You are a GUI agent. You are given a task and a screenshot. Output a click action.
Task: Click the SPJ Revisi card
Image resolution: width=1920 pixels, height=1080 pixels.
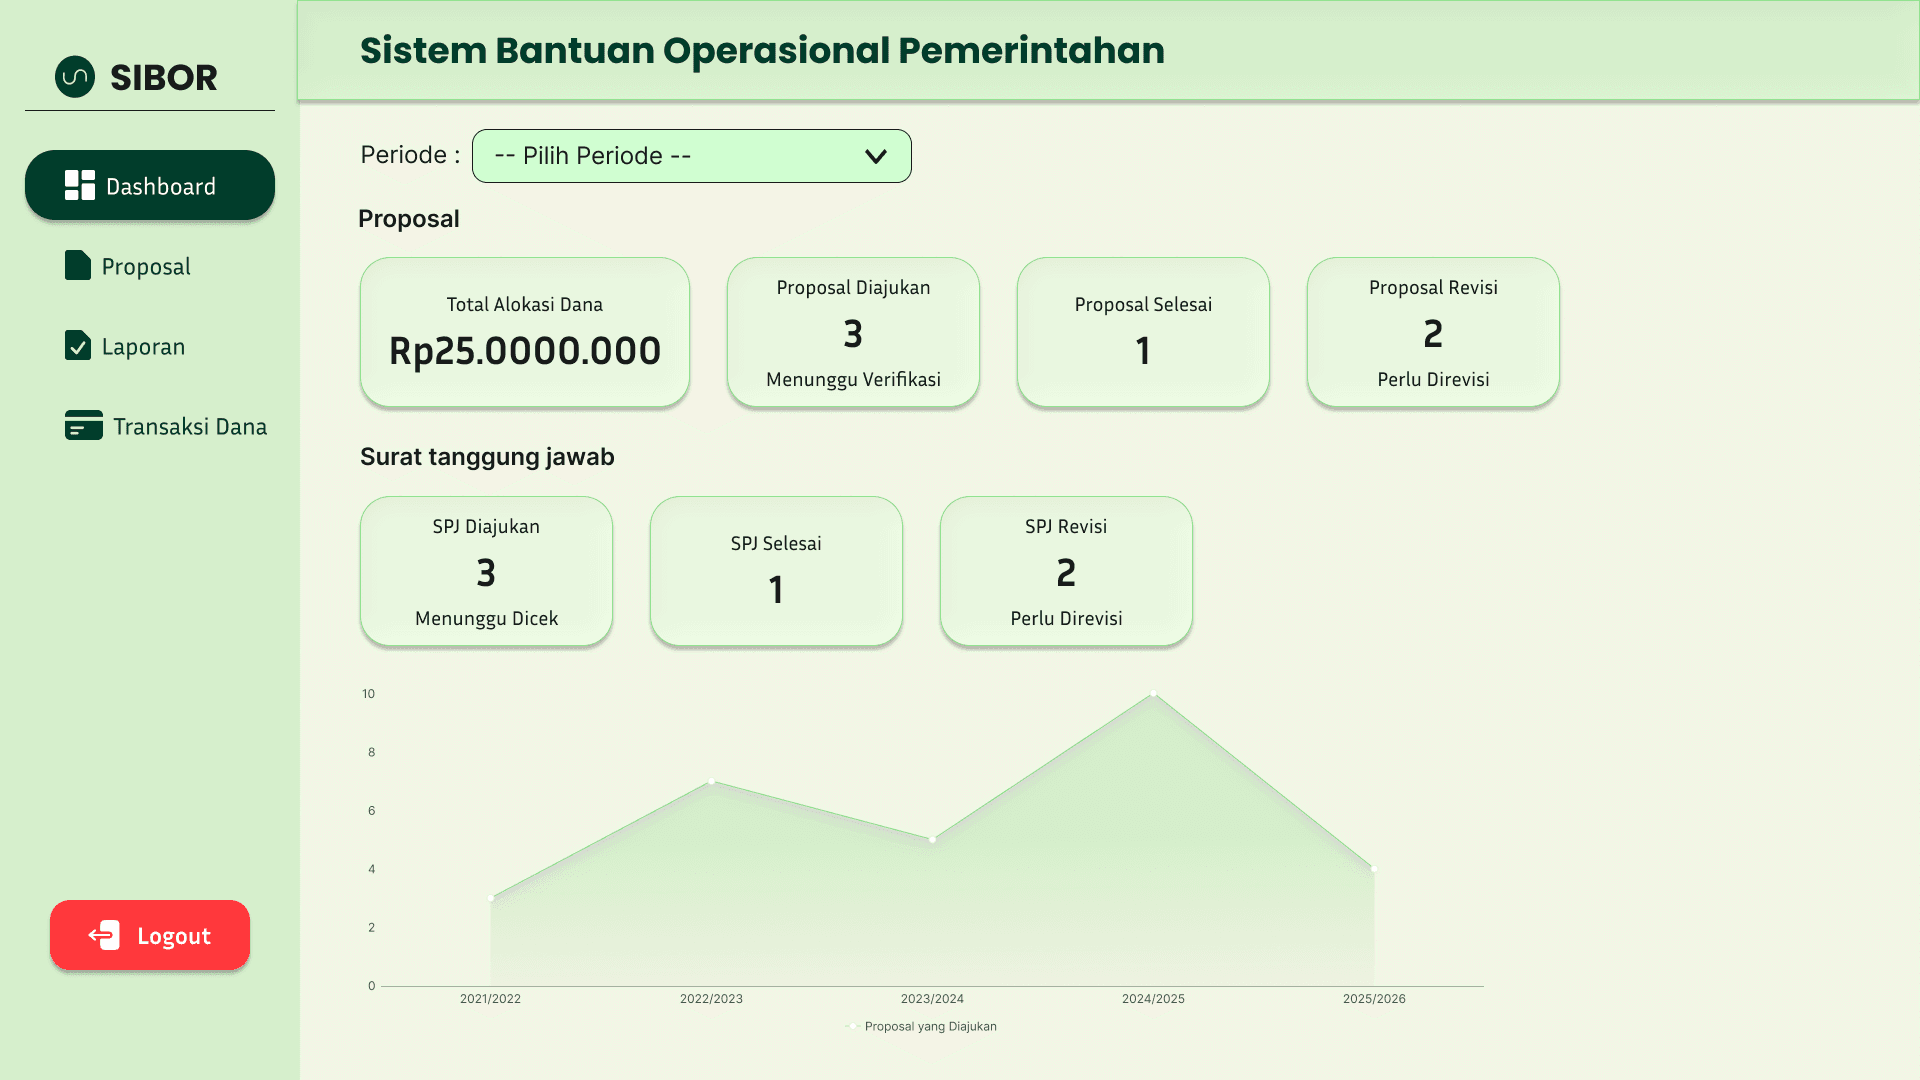point(1065,571)
